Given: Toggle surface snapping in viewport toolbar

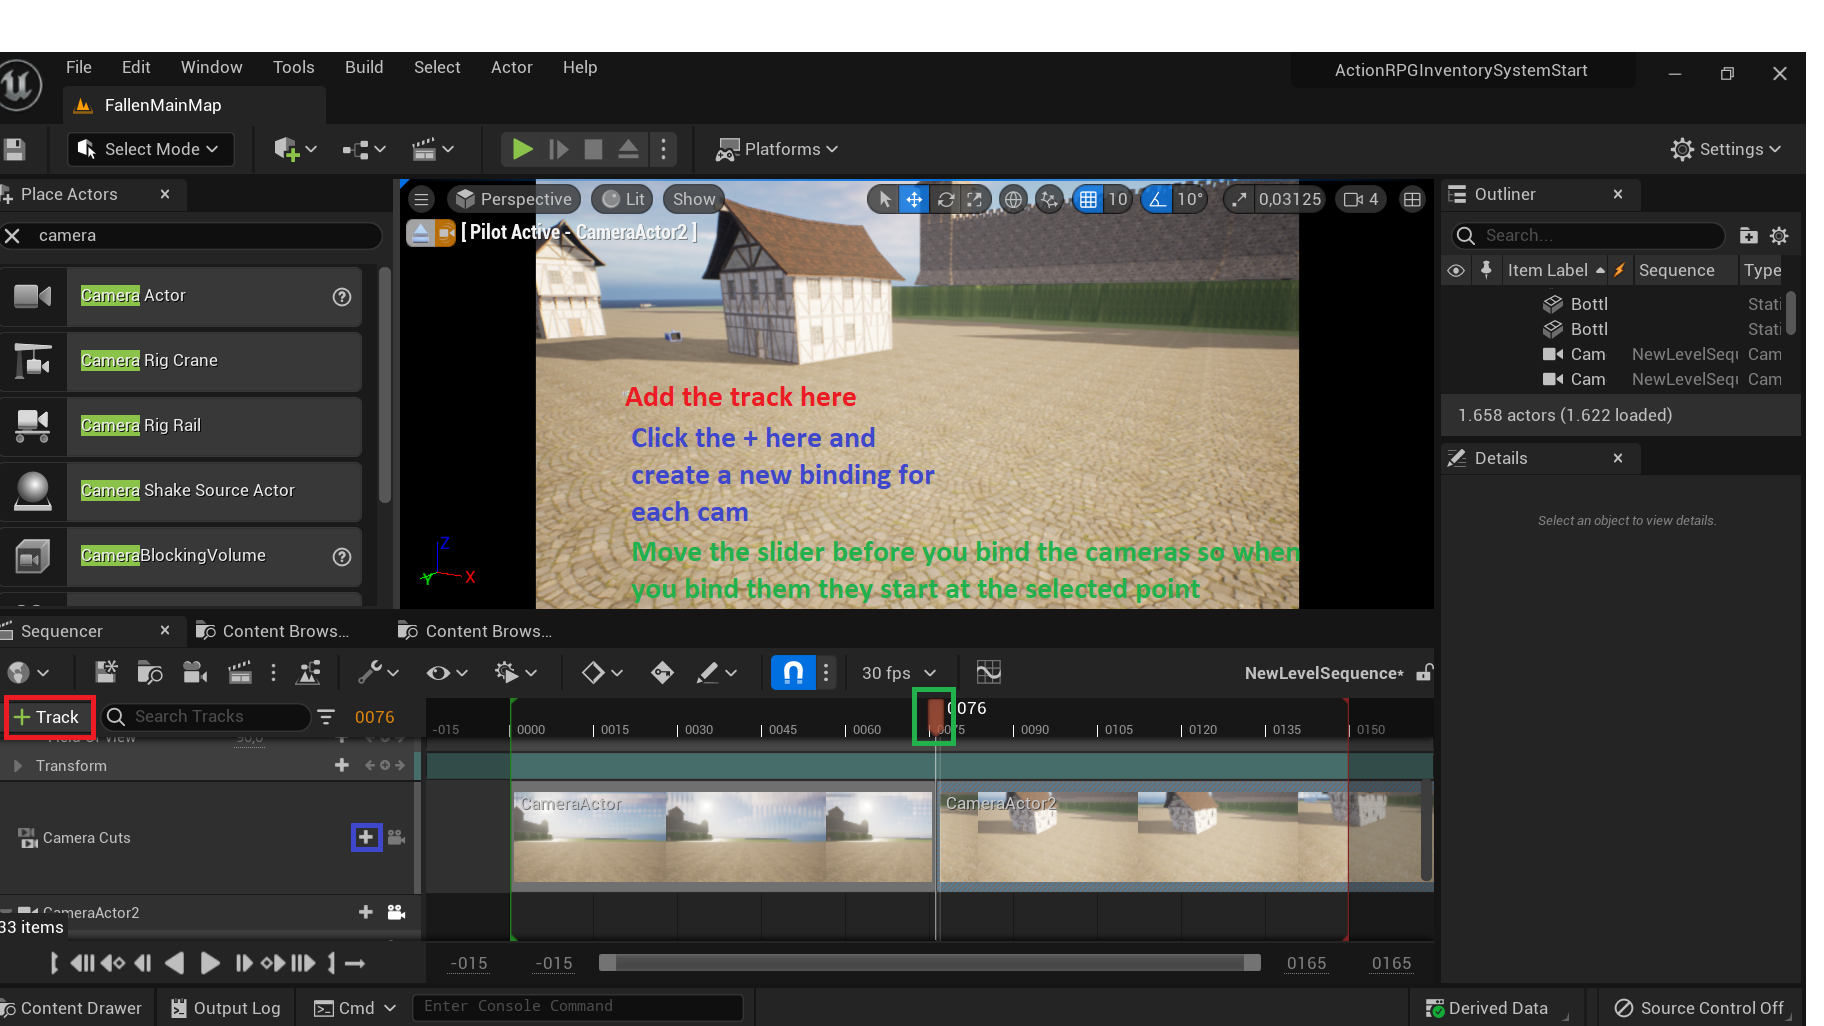Looking at the screenshot, I should 1049,199.
